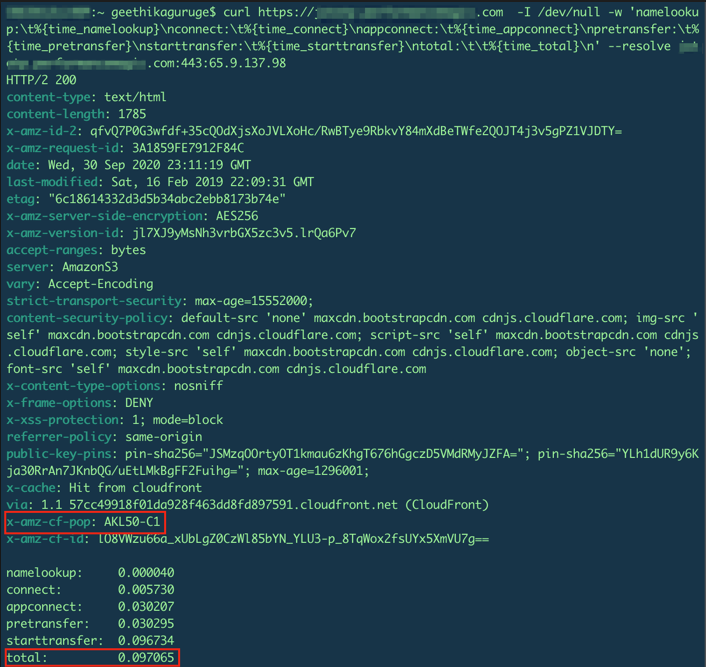Click the connect timing 0.005730
The image size is (706, 667).
pyautogui.click(x=146, y=590)
